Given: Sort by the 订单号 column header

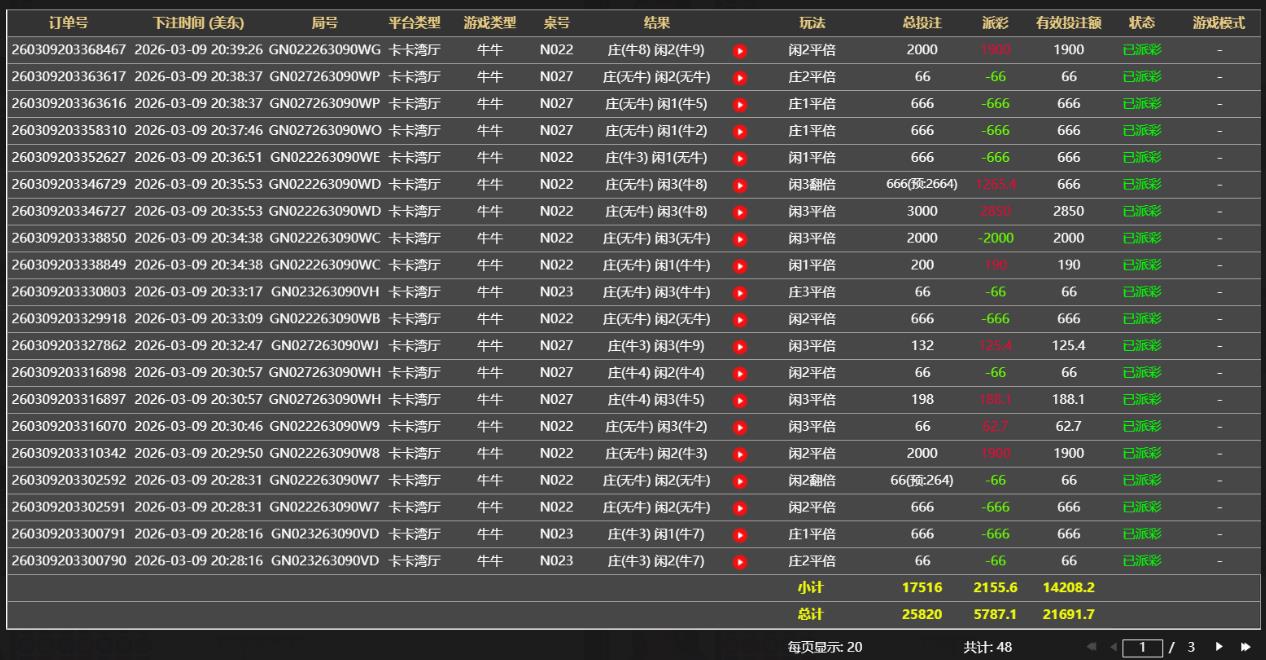Looking at the screenshot, I should coord(68,23).
